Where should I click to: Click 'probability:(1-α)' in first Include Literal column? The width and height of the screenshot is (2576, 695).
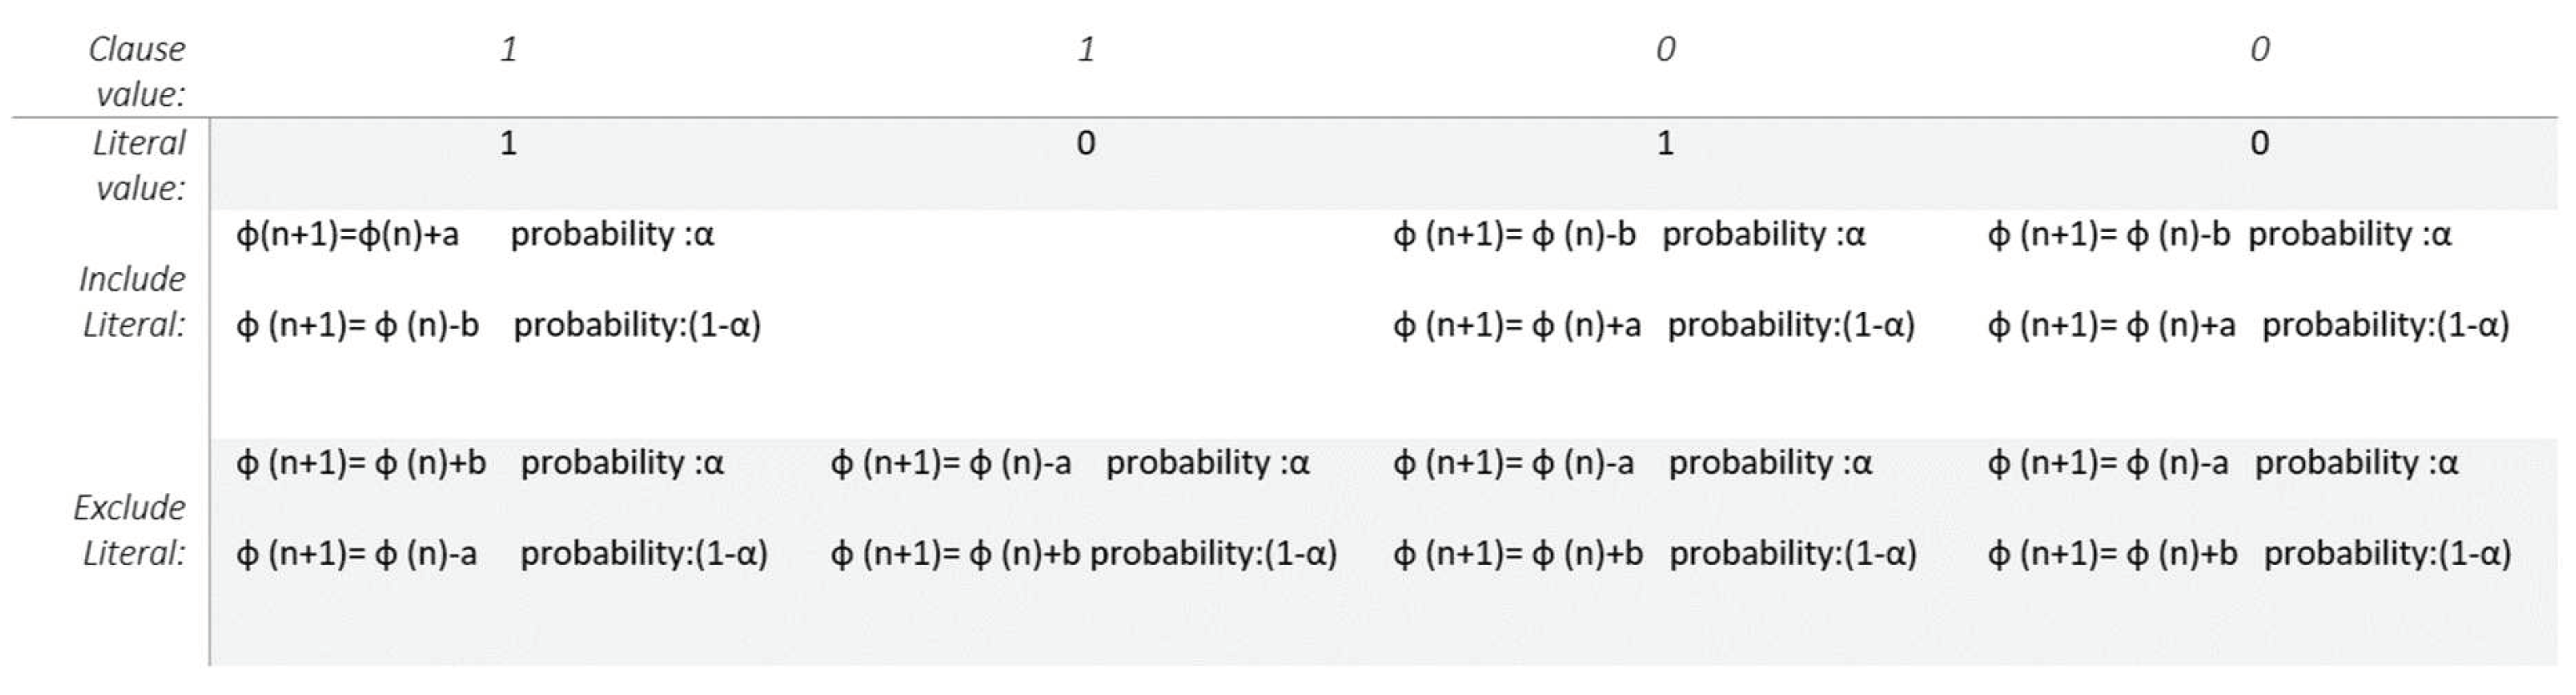637,325
